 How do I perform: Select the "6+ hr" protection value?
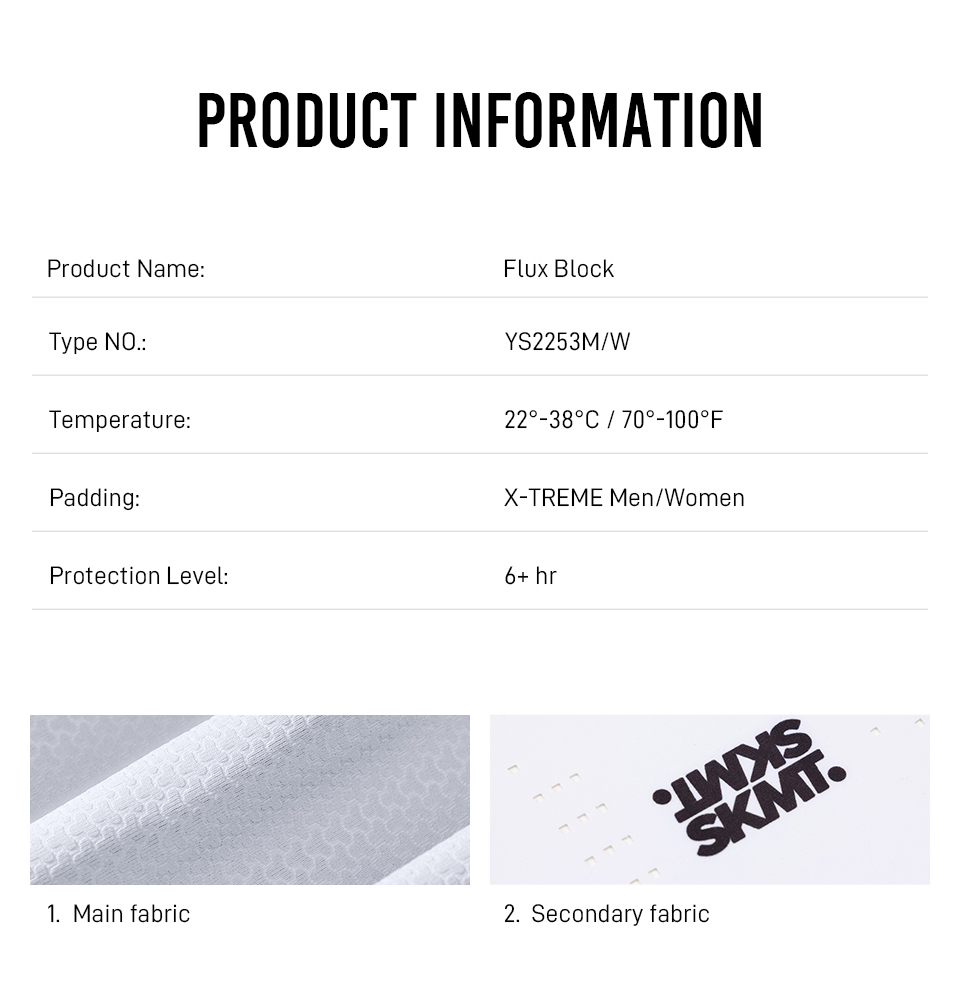pyautogui.click(x=531, y=576)
